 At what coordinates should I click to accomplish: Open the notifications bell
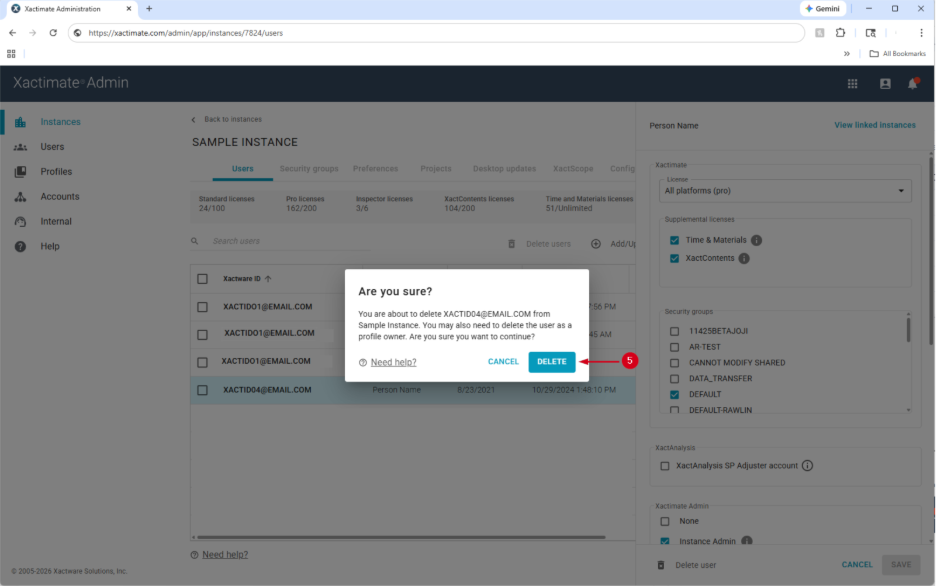point(913,84)
